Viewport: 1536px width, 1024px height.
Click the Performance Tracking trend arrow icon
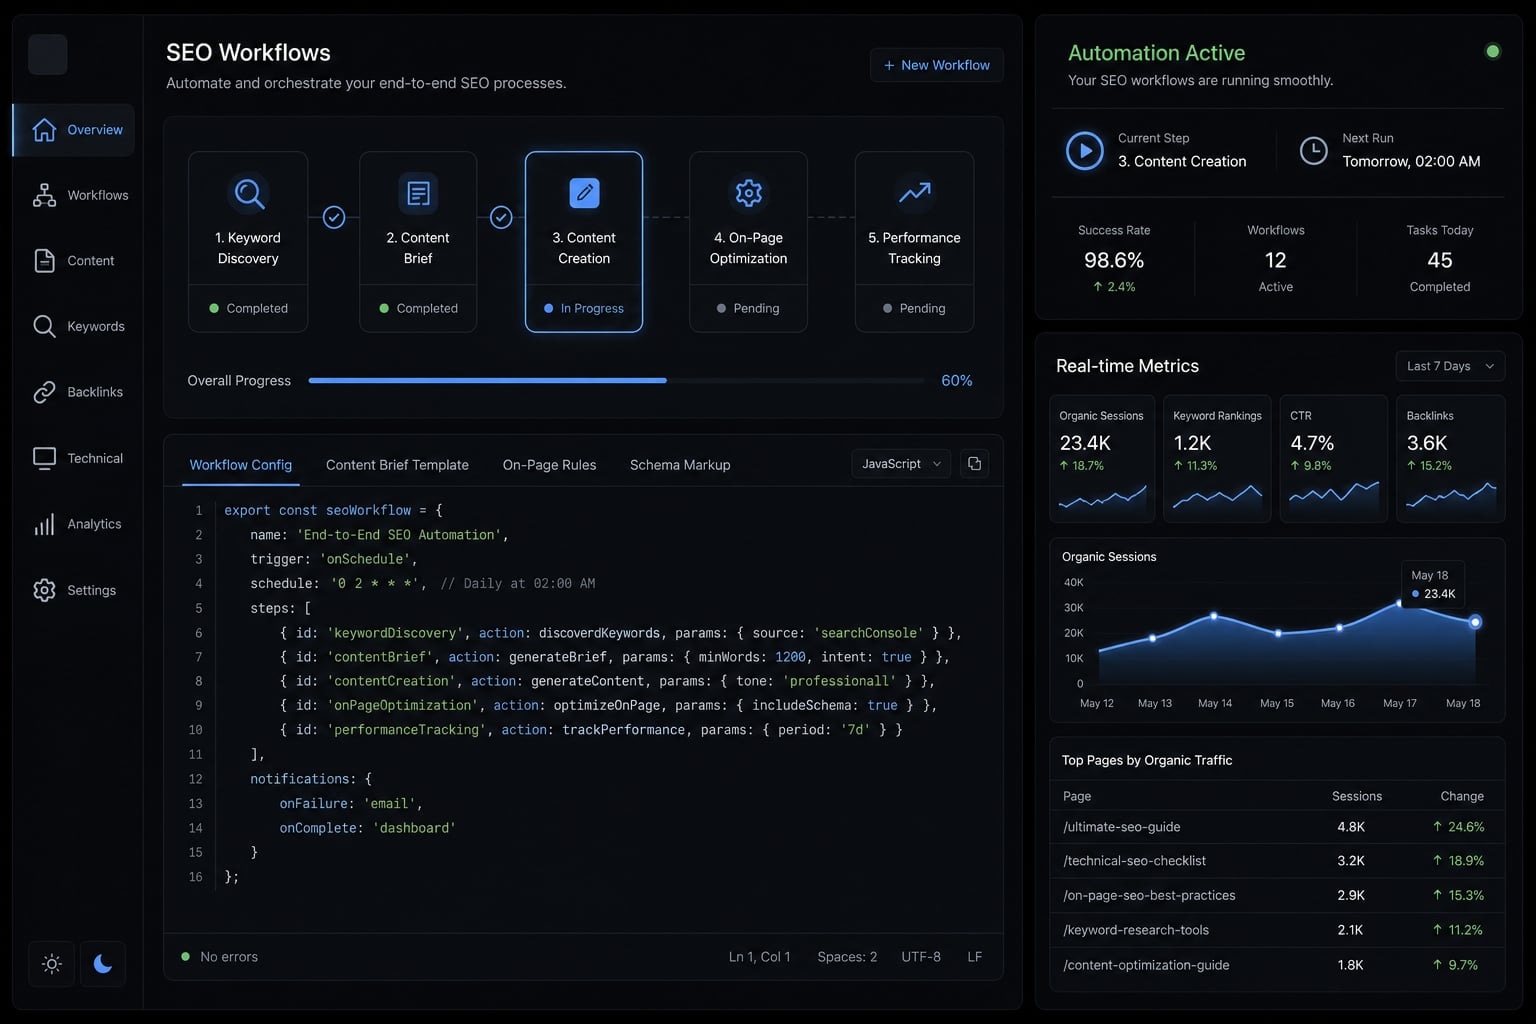(914, 193)
